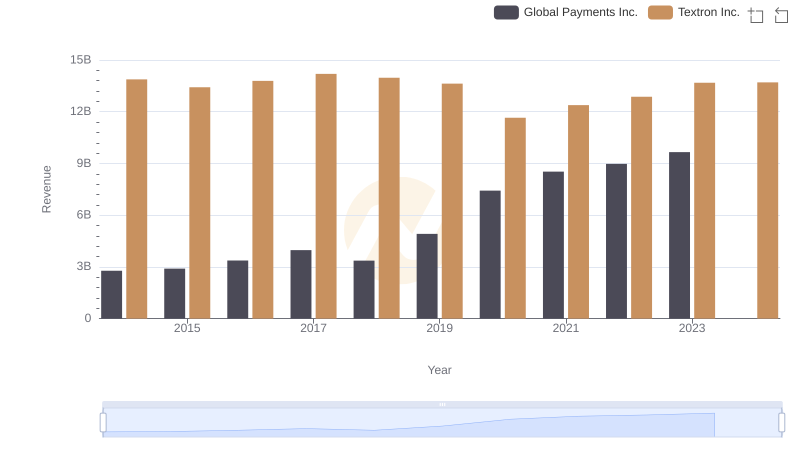Click the x-axis label 2021

566,328
